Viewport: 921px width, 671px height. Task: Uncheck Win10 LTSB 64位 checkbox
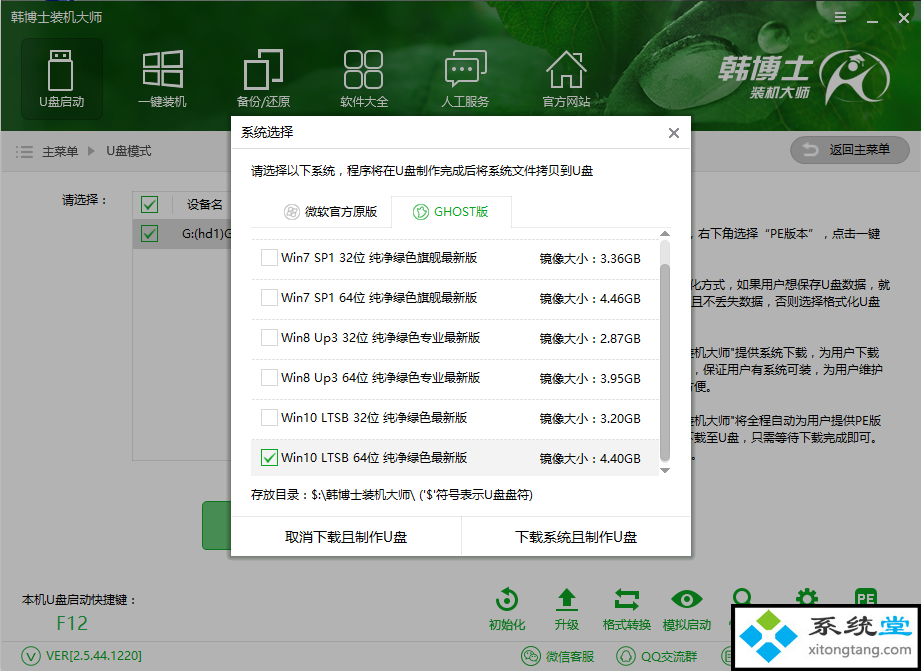pos(269,458)
